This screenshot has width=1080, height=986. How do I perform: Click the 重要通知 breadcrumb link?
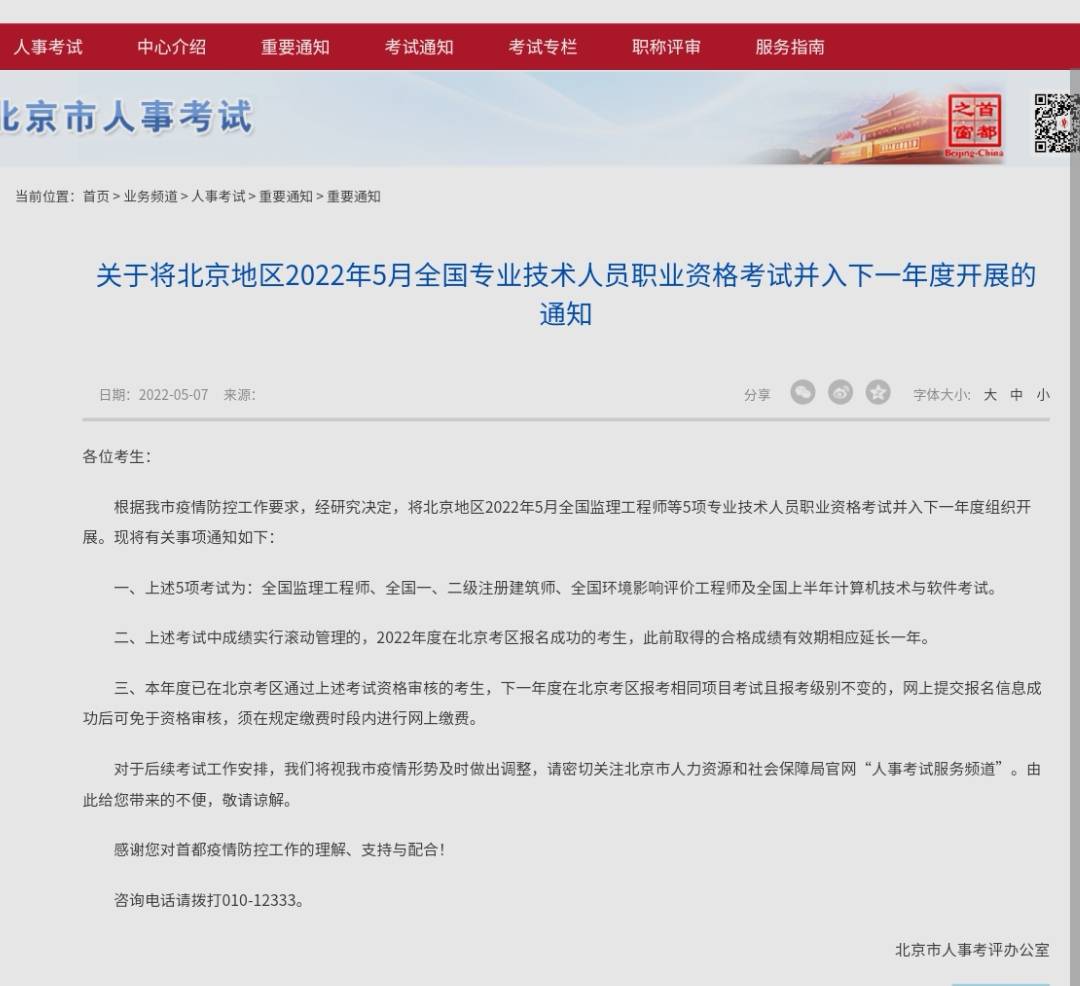[x=285, y=196]
